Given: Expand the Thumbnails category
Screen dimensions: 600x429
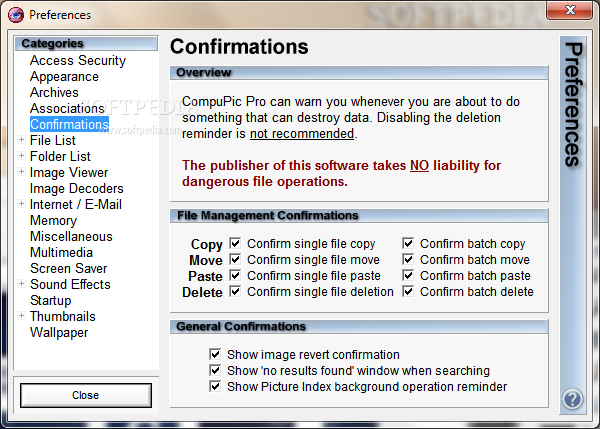Looking at the screenshot, I should 21,316.
